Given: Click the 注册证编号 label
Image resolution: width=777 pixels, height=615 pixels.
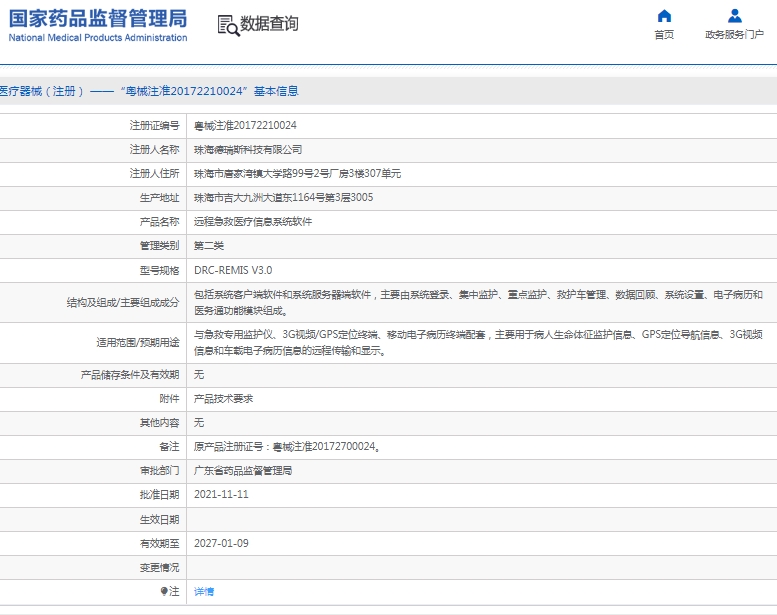Looking at the screenshot, I should [155, 125].
